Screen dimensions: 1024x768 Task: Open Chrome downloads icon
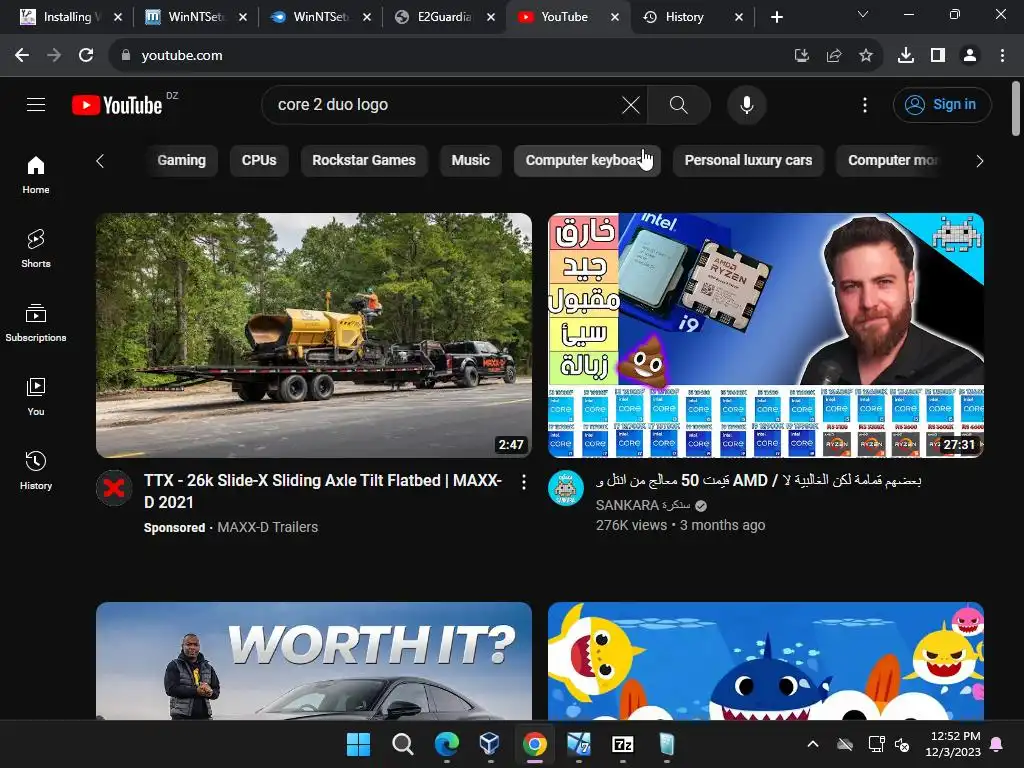pyautogui.click(x=906, y=56)
